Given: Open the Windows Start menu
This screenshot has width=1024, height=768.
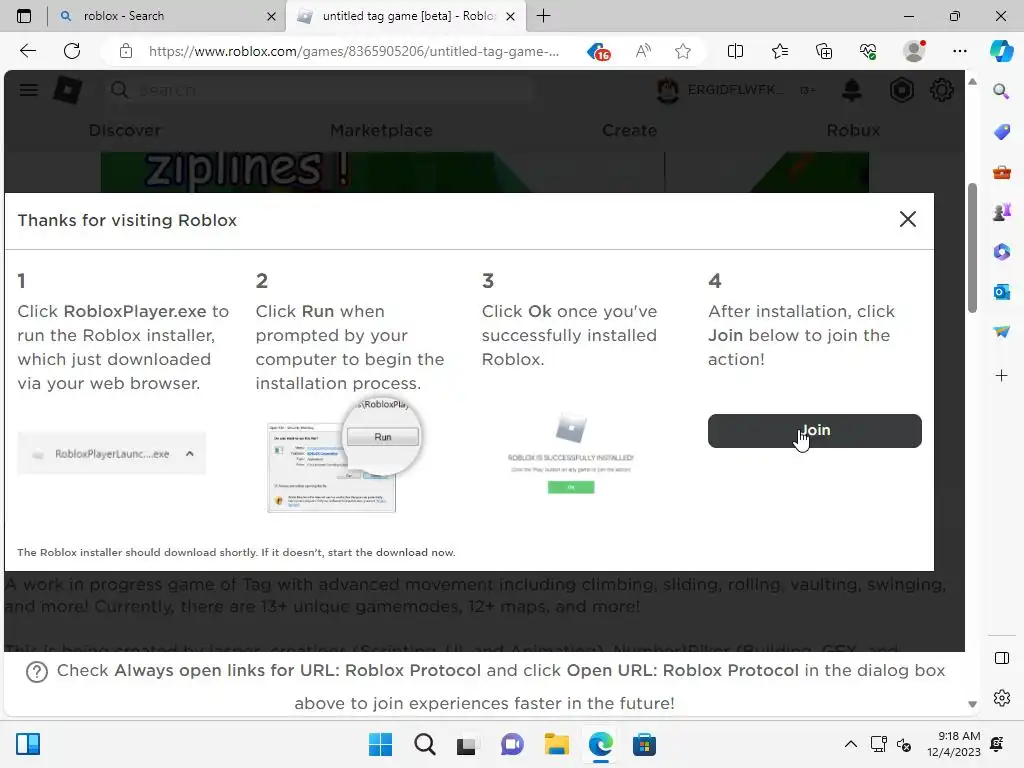Looking at the screenshot, I should click(380, 744).
